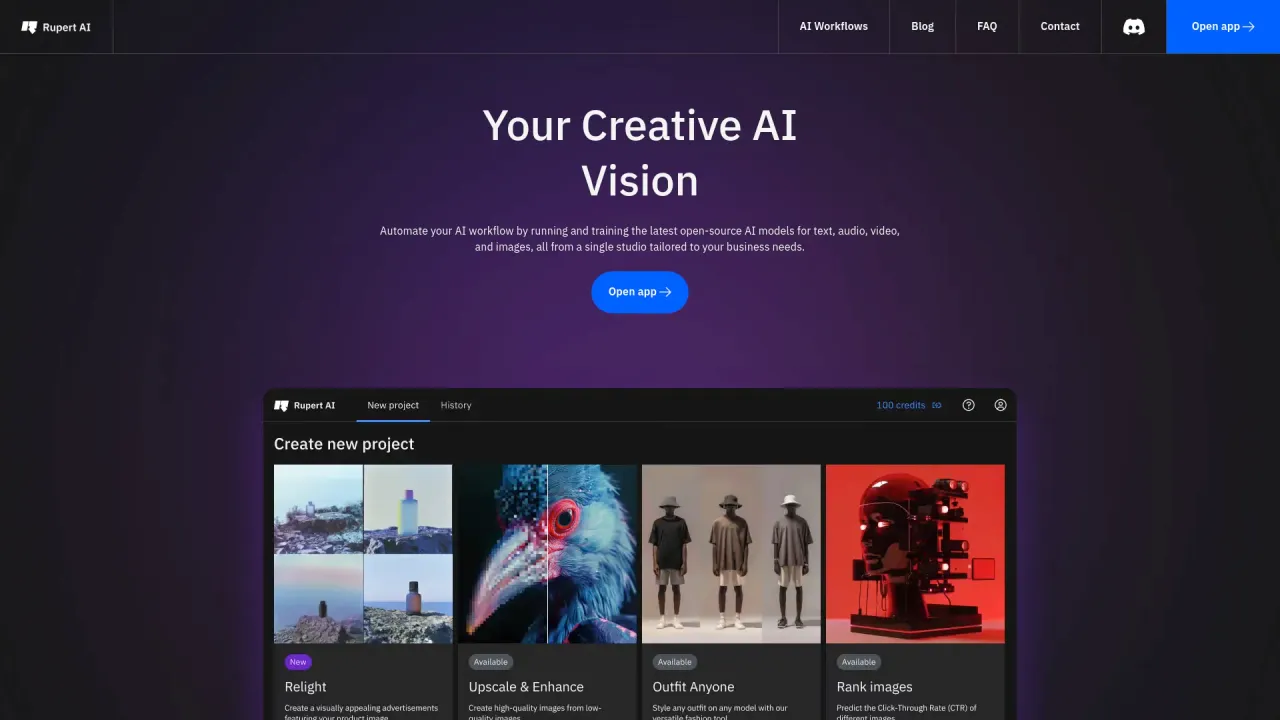Click the New badge on Relight card

pos(298,662)
